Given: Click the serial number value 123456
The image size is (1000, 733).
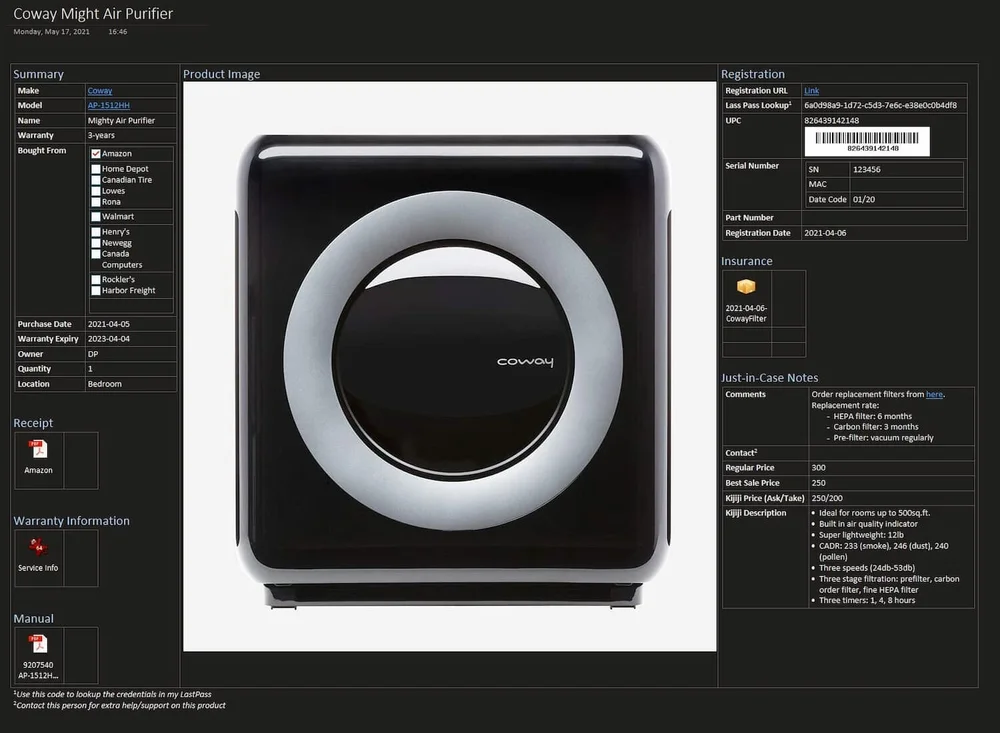Looking at the screenshot, I should pos(867,170).
